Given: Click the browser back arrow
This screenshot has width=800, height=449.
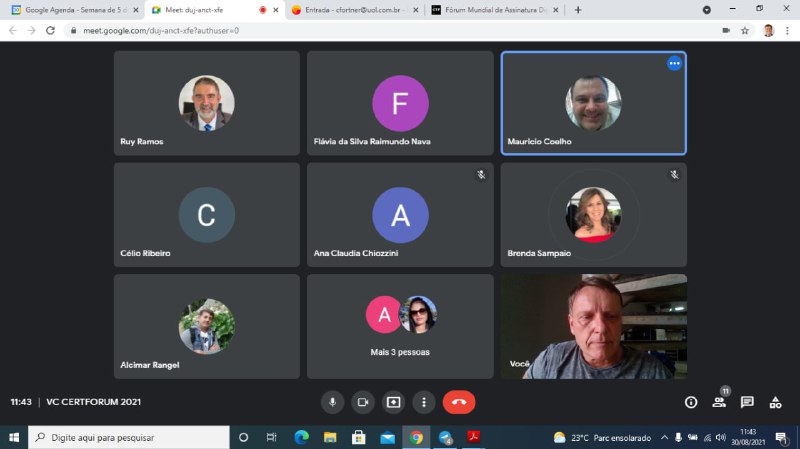Looking at the screenshot, I should (x=13, y=31).
